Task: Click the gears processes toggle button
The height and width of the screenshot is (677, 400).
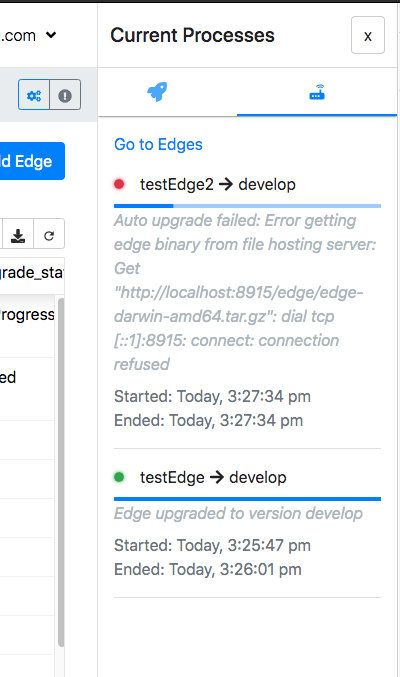Action: [34, 95]
